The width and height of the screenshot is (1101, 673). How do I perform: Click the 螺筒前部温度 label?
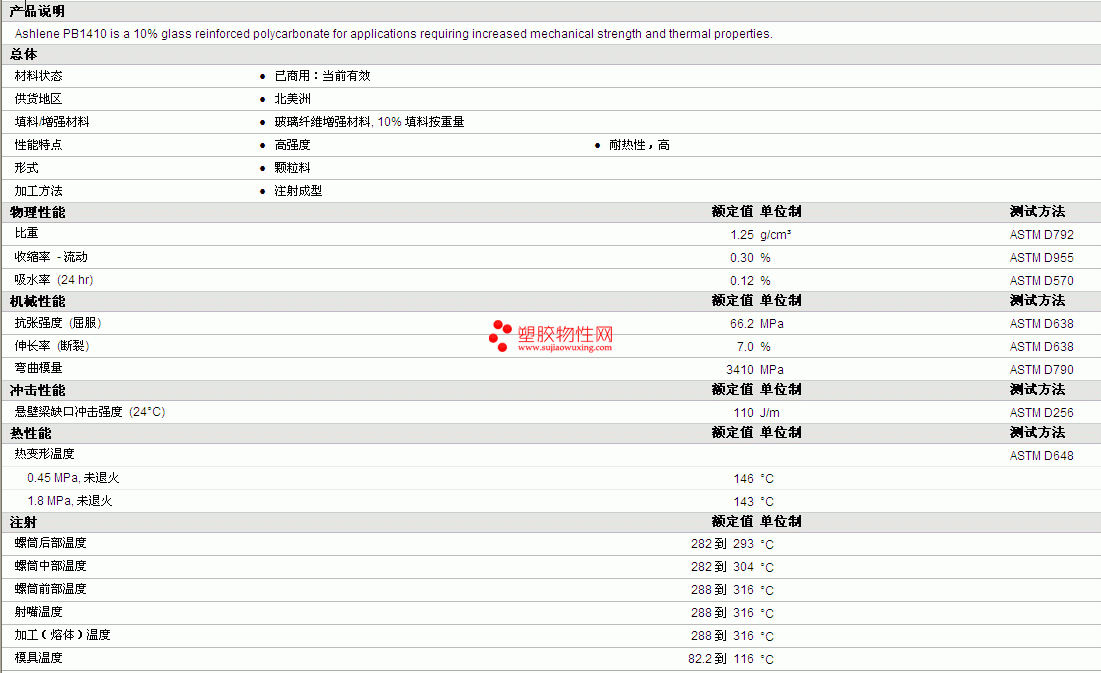point(51,589)
